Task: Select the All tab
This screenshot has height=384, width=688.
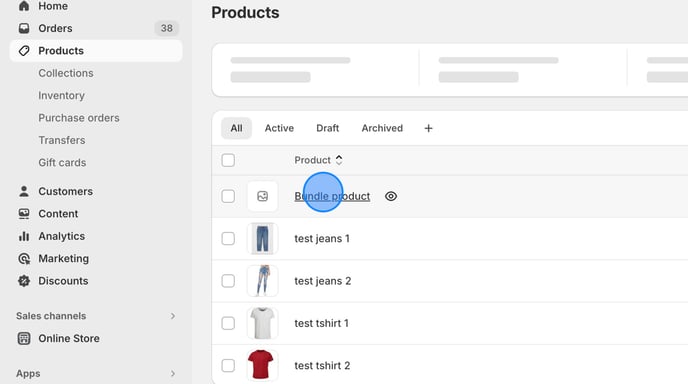Action: coord(236,128)
